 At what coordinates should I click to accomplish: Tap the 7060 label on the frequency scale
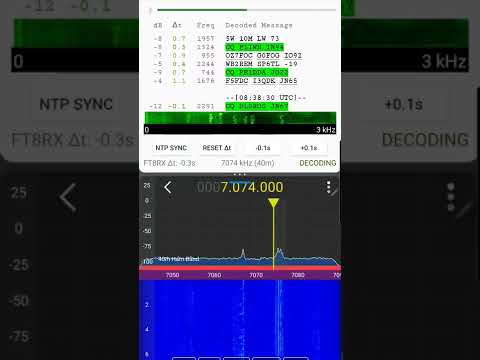tap(214, 275)
